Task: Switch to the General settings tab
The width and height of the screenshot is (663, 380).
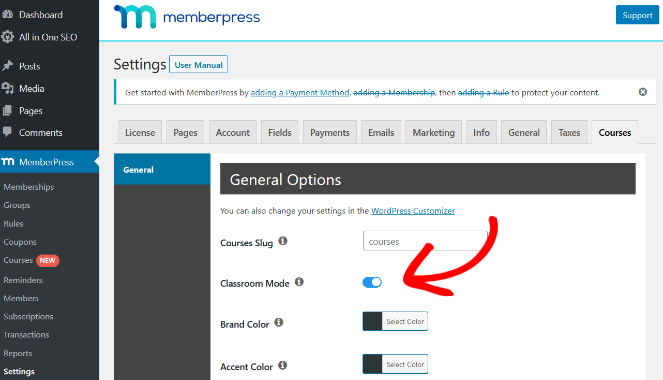Action: 524,132
